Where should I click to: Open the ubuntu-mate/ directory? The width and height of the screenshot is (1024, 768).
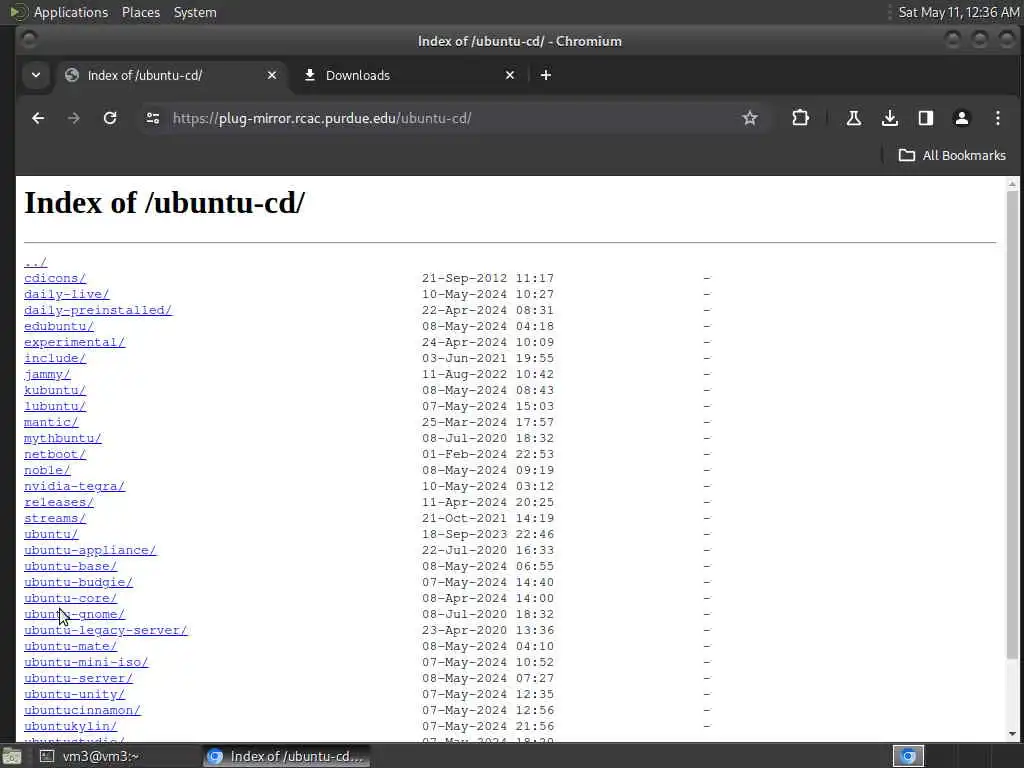(71, 647)
